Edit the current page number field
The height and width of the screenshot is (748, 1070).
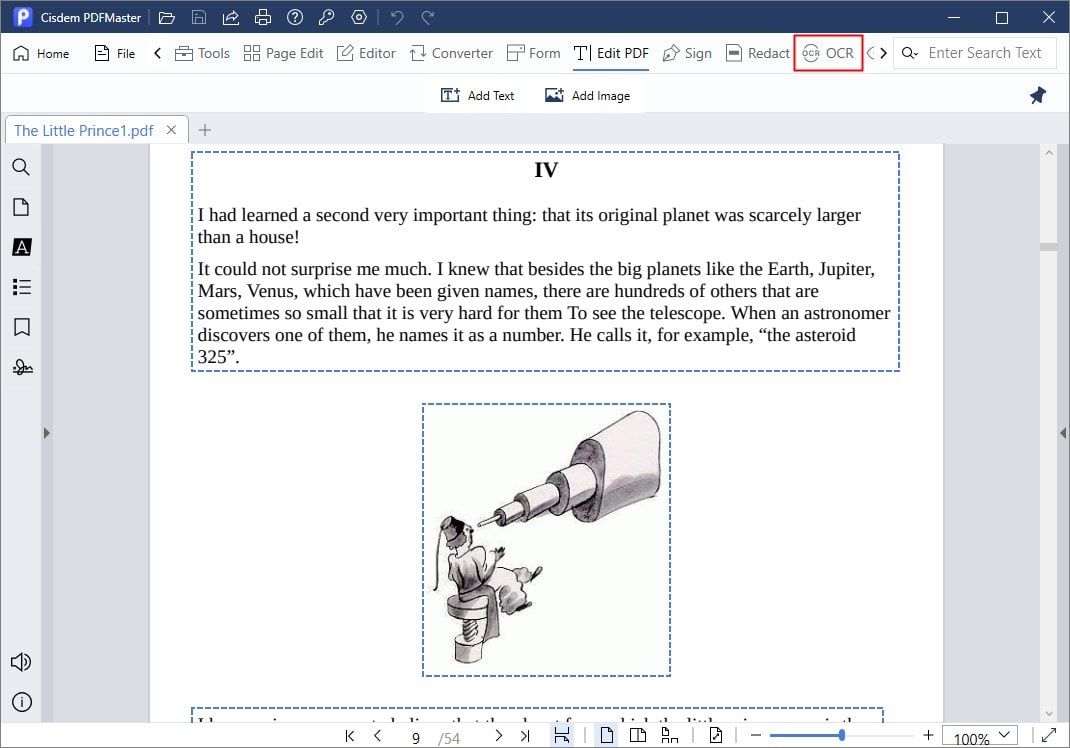click(416, 738)
